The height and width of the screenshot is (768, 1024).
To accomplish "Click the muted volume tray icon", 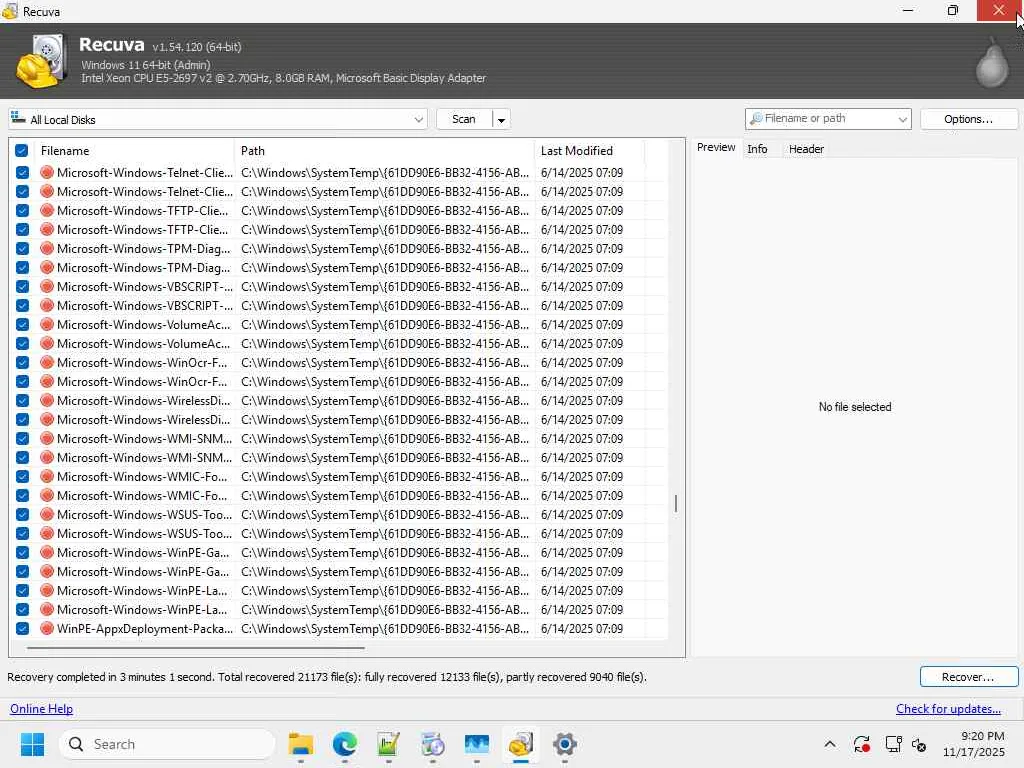I will (919, 744).
